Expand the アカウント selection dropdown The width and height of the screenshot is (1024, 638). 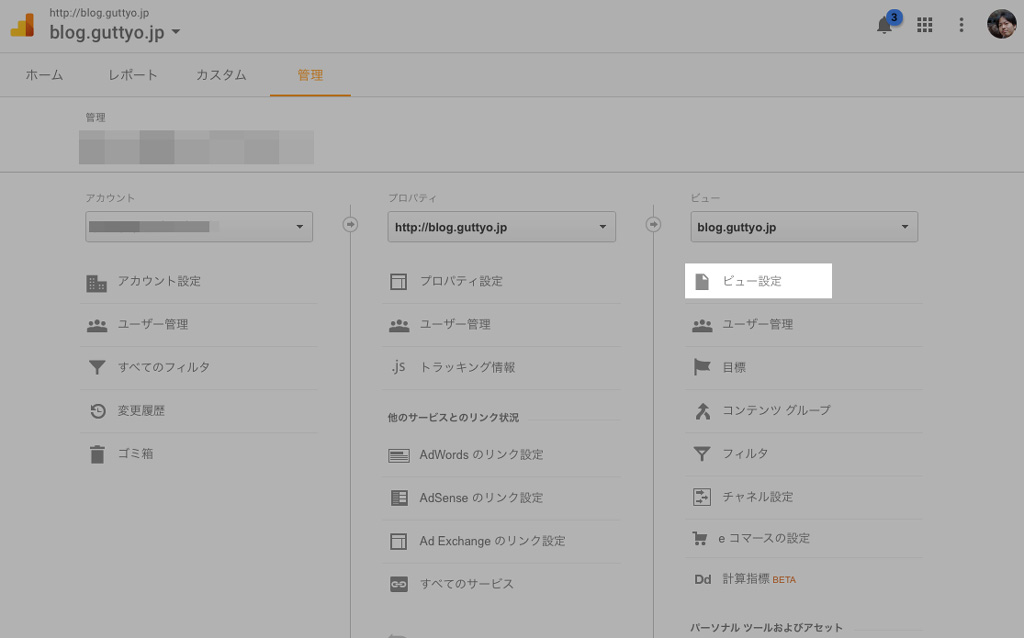[x=199, y=227]
